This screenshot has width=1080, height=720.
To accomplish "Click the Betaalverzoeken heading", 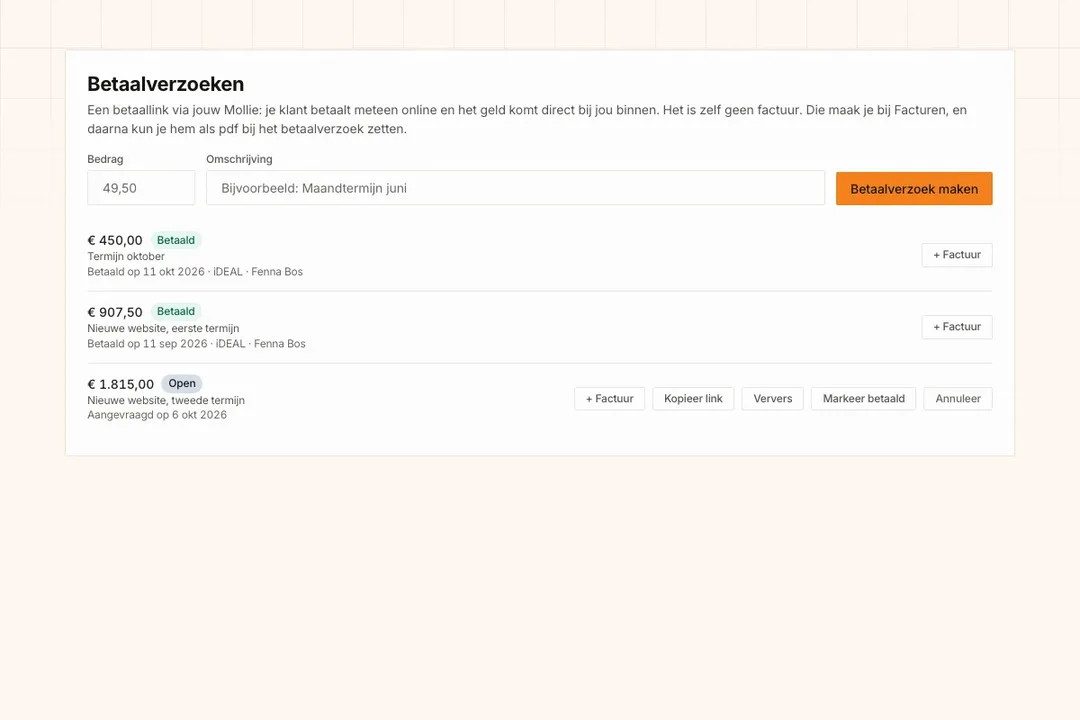I will tap(165, 84).
